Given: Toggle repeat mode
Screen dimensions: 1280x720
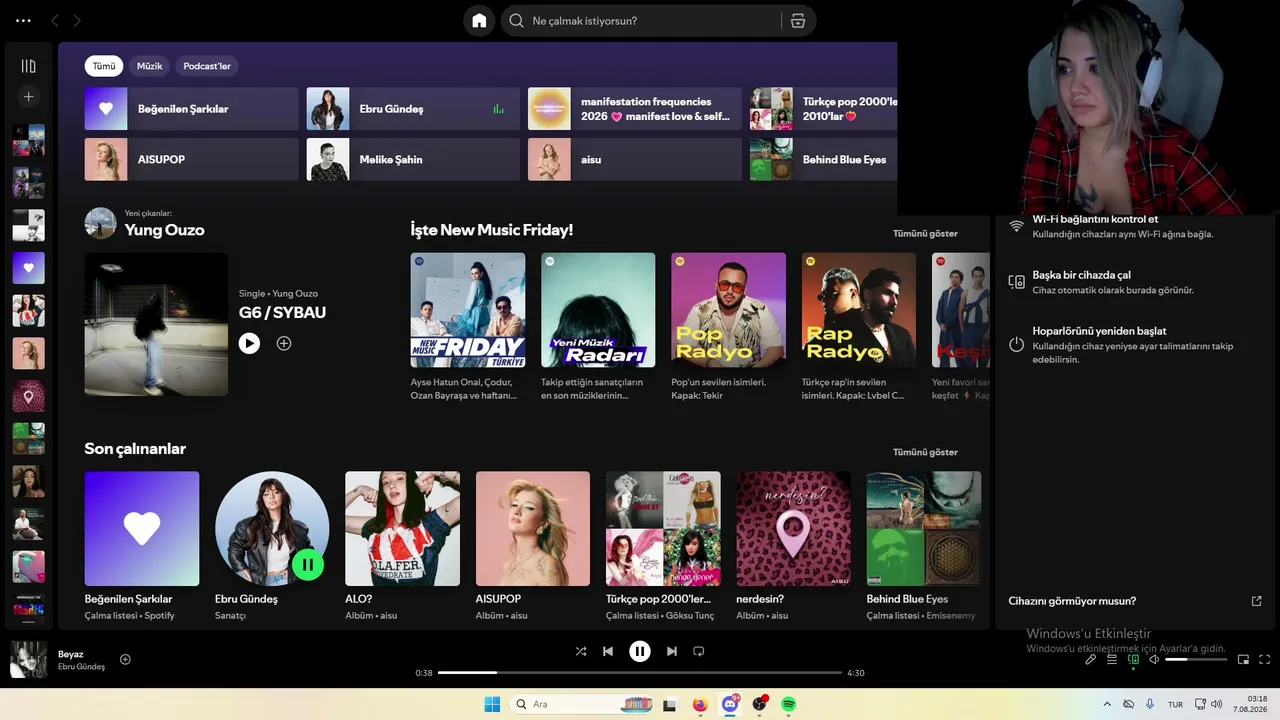Looking at the screenshot, I should (699, 651).
